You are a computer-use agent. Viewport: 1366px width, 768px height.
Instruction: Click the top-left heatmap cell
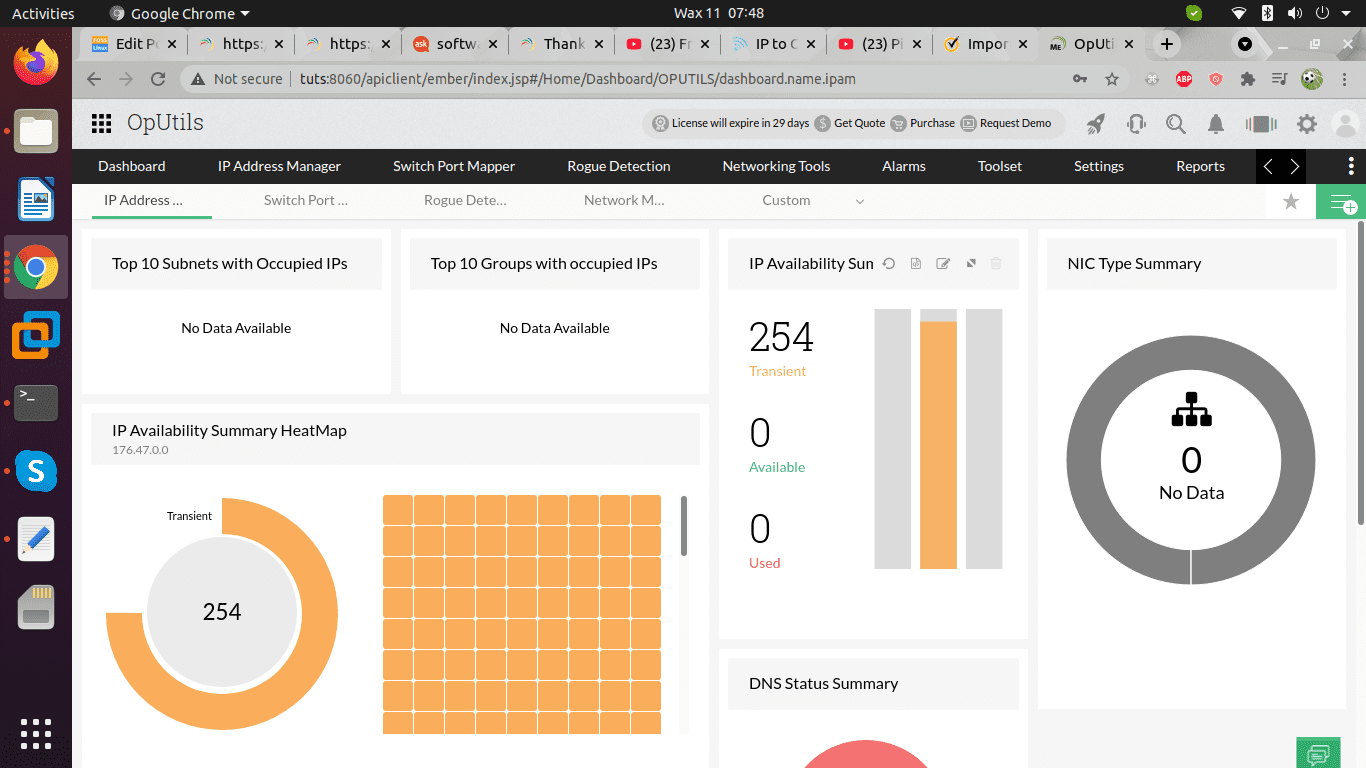(x=398, y=509)
